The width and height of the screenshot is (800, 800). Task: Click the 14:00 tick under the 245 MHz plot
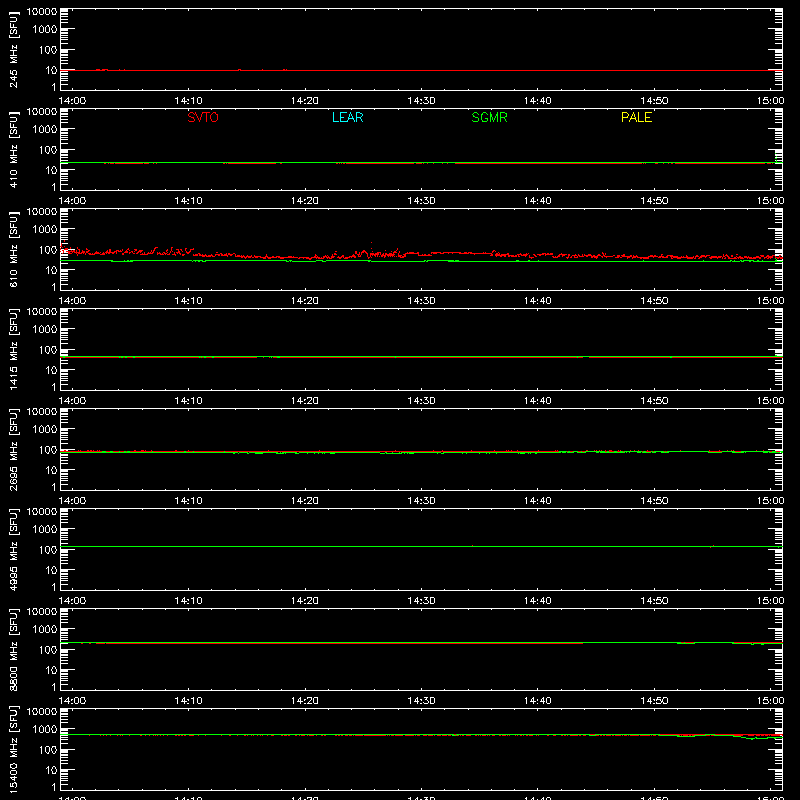point(72,101)
